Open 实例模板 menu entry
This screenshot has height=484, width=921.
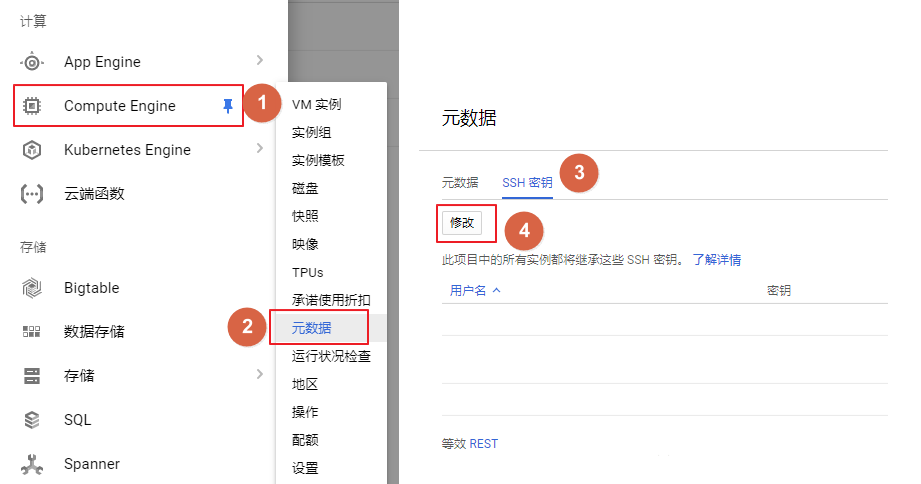point(318,160)
